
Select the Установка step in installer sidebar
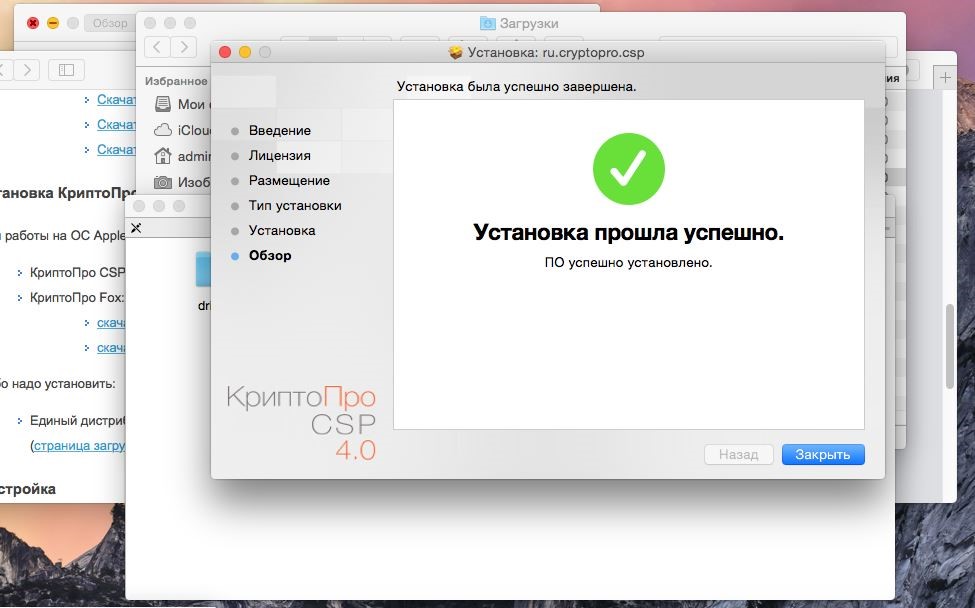point(282,230)
